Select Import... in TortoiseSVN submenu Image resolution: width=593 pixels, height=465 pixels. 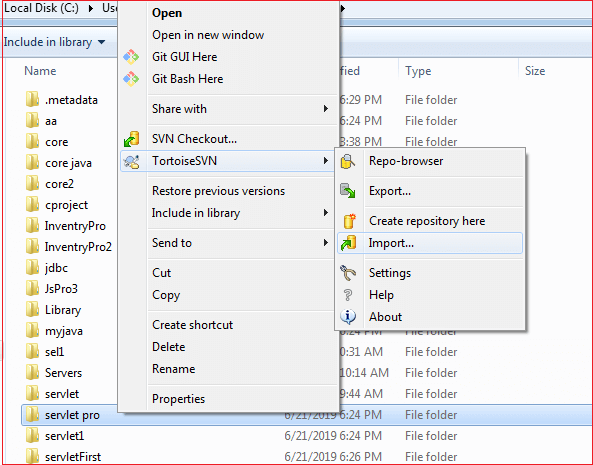430,243
